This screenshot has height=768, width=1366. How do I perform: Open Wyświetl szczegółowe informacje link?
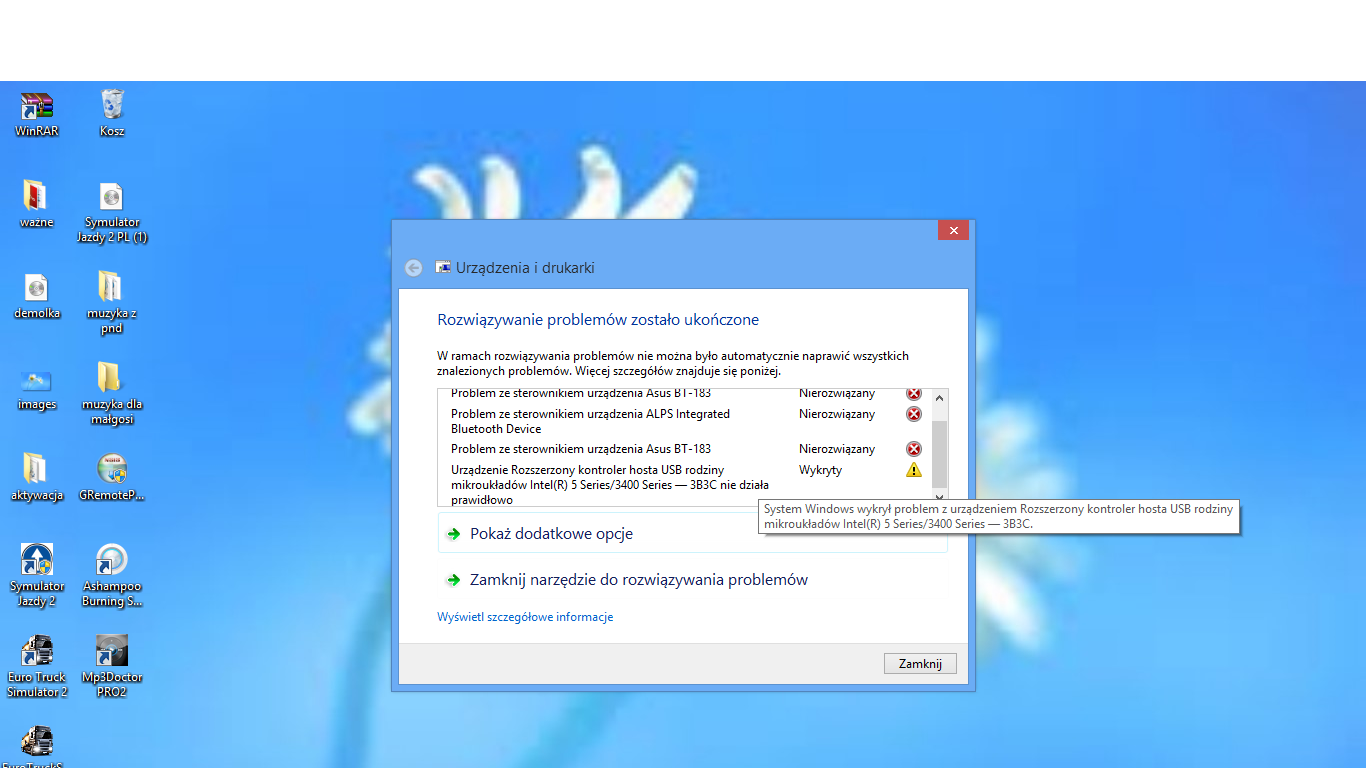pos(525,617)
